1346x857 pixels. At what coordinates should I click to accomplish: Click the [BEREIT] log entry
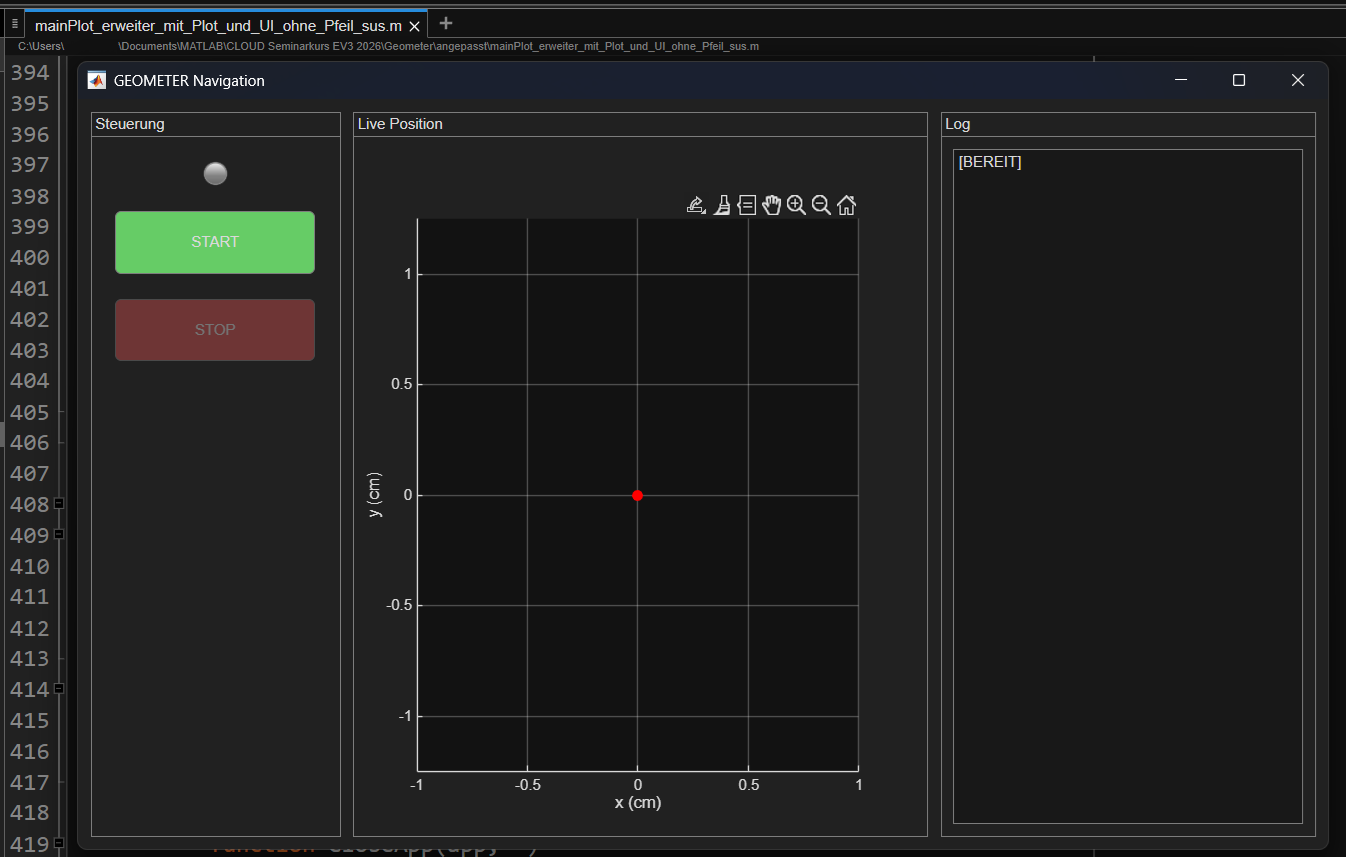point(990,162)
